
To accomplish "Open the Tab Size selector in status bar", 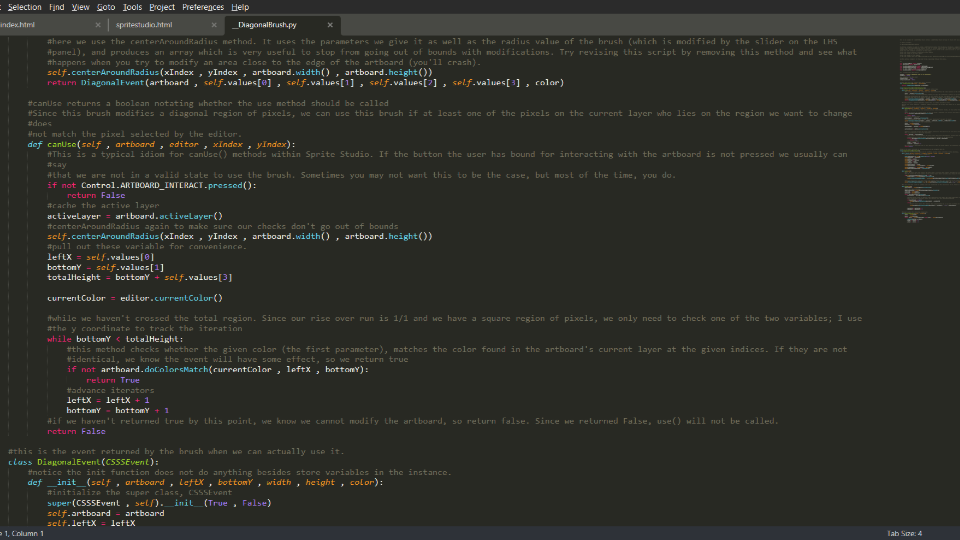I will (x=904, y=533).
